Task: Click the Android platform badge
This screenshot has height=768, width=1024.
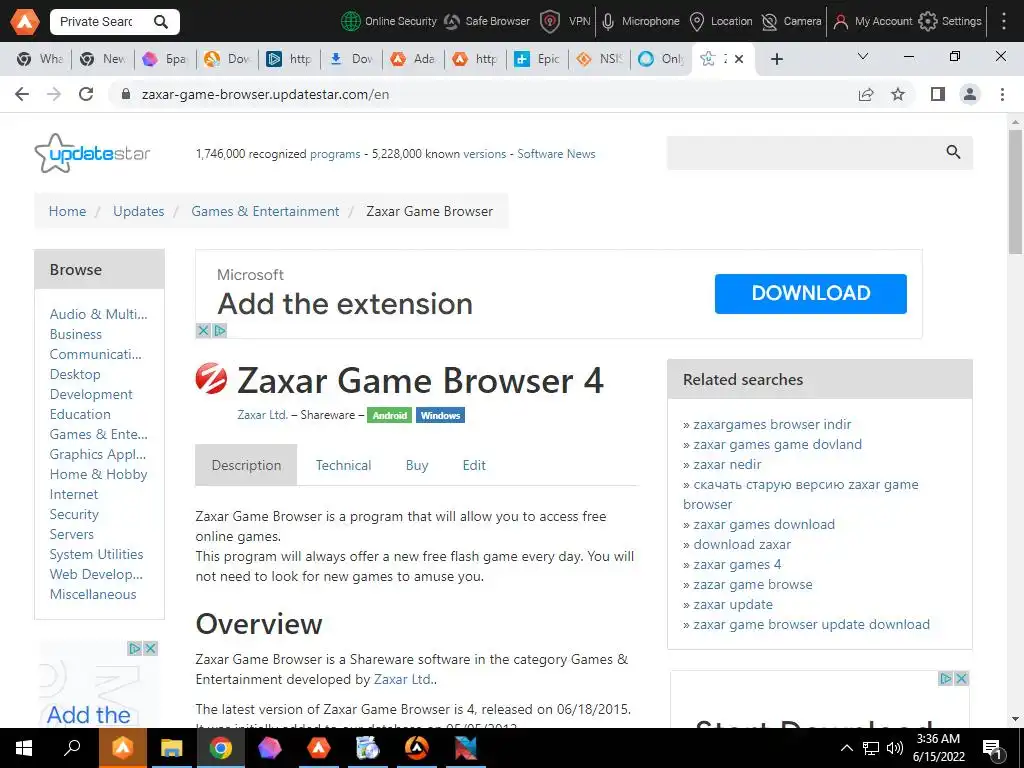Action: tap(389, 415)
